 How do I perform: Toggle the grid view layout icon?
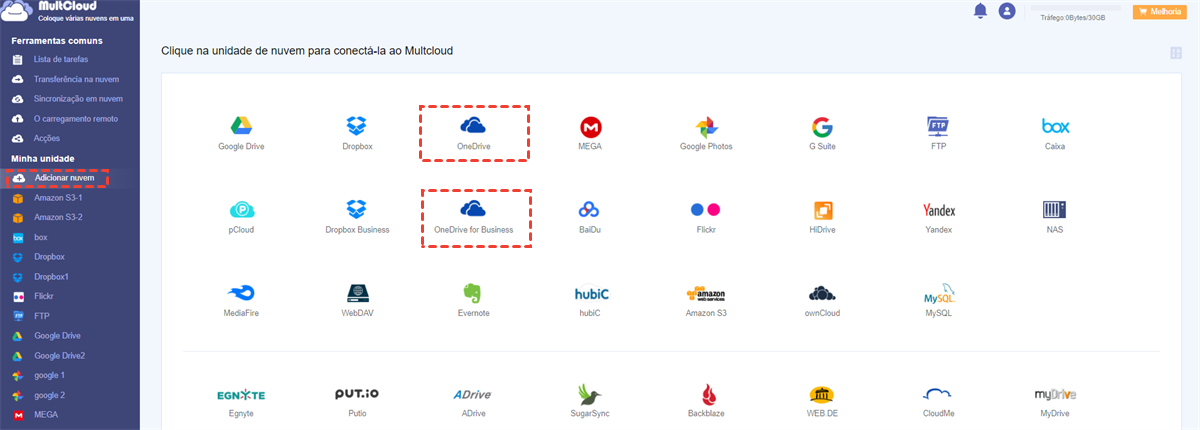point(1177,53)
